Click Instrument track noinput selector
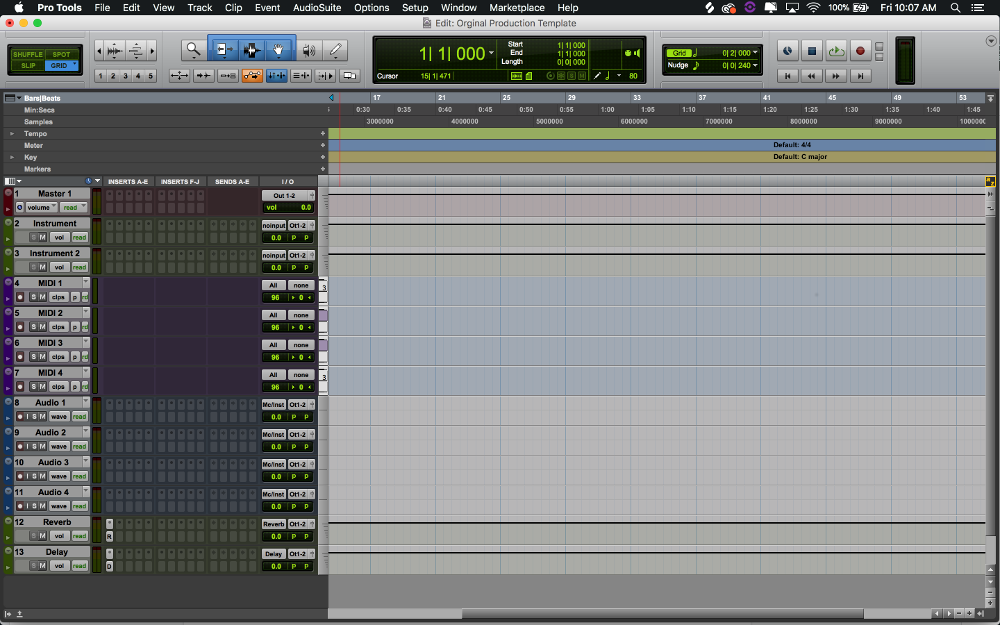Screen dimensions: 1000x625 [x=274, y=226]
